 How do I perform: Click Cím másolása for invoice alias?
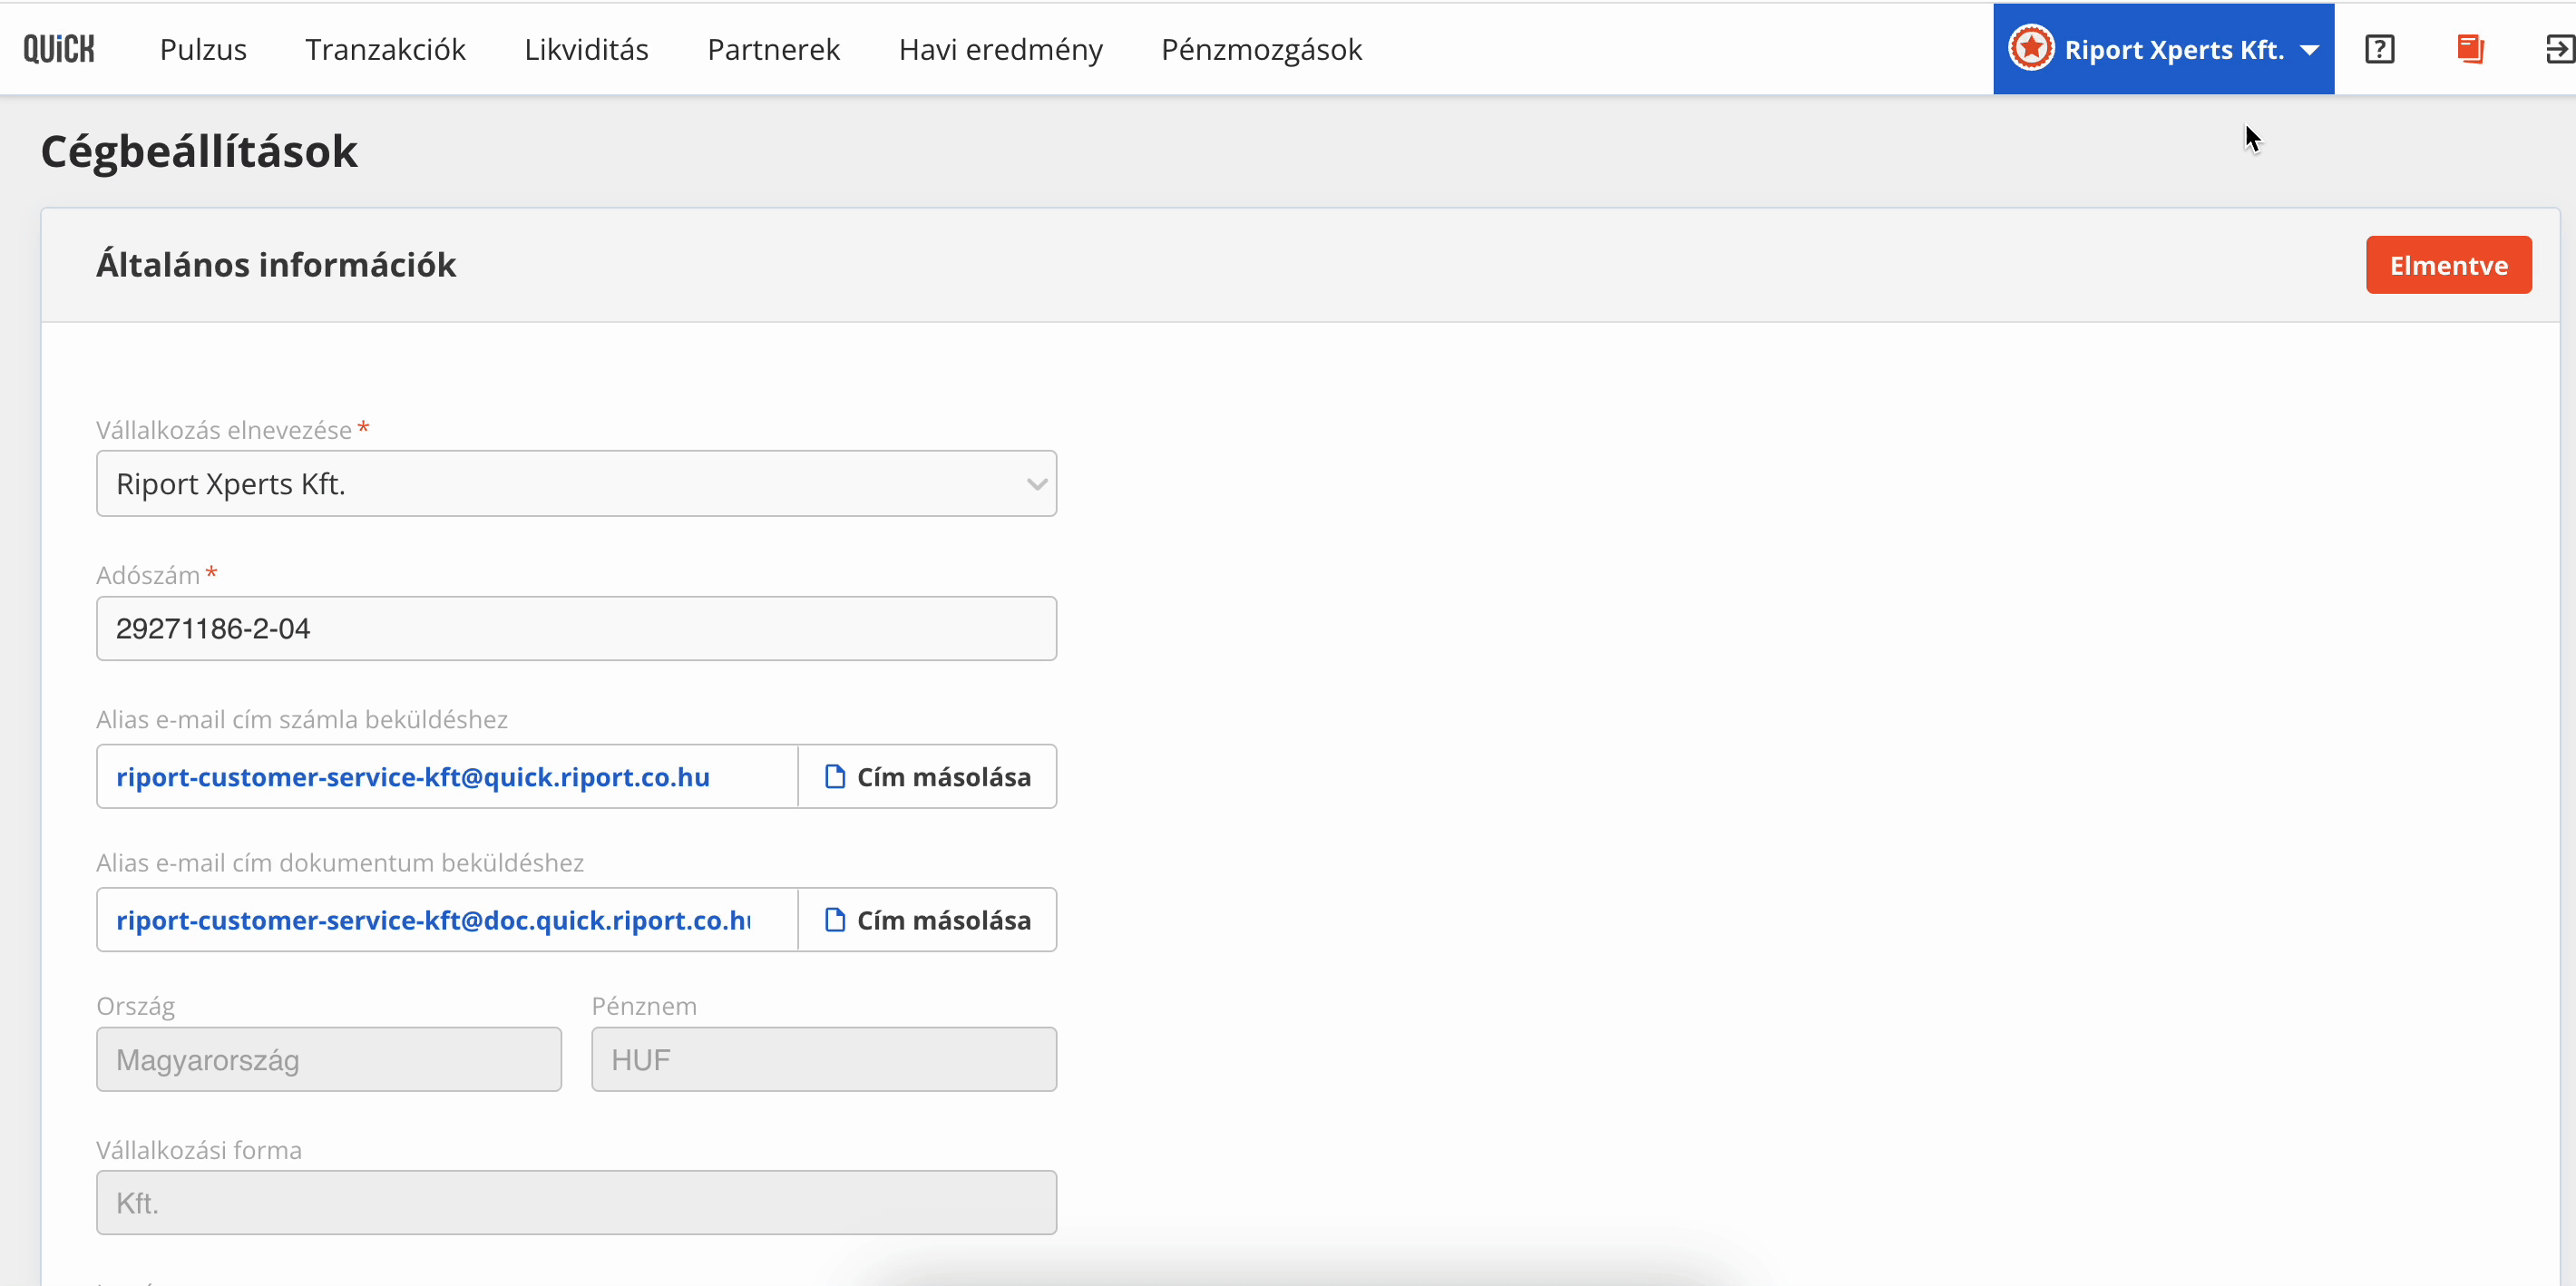[x=928, y=777]
